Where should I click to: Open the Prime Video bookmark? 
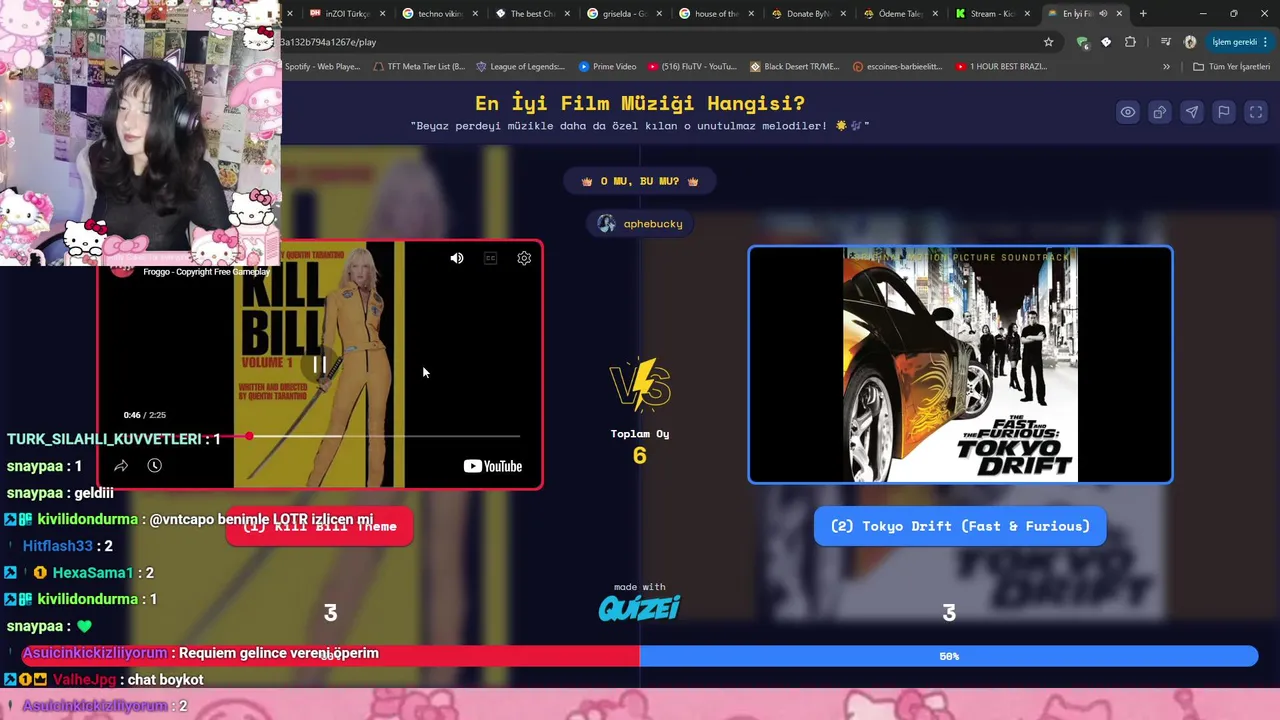(606, 67)
